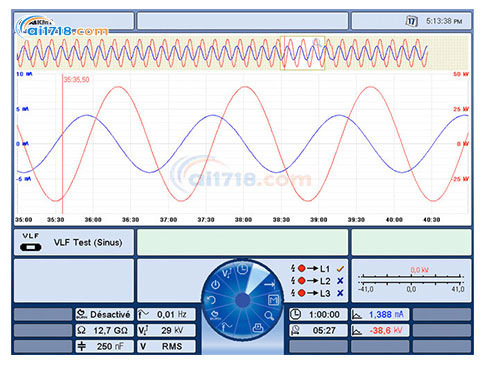Select the print/export icon on the wheel
This screenshot has width=485, height=365.
coord(257,328)
